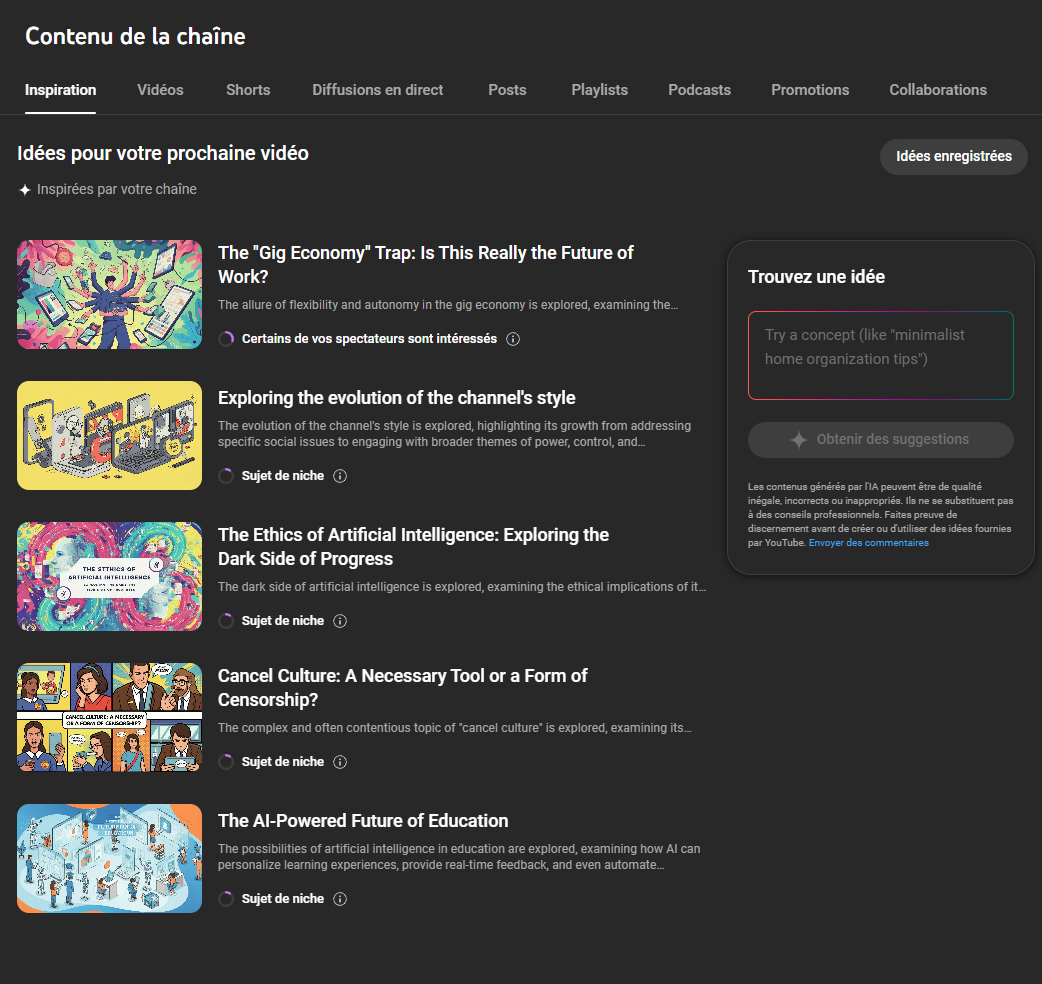Click the sparkle icon beside "Inspirées par votre chaîne"
The image size is (1042, 984).
(x=25, y=190)
